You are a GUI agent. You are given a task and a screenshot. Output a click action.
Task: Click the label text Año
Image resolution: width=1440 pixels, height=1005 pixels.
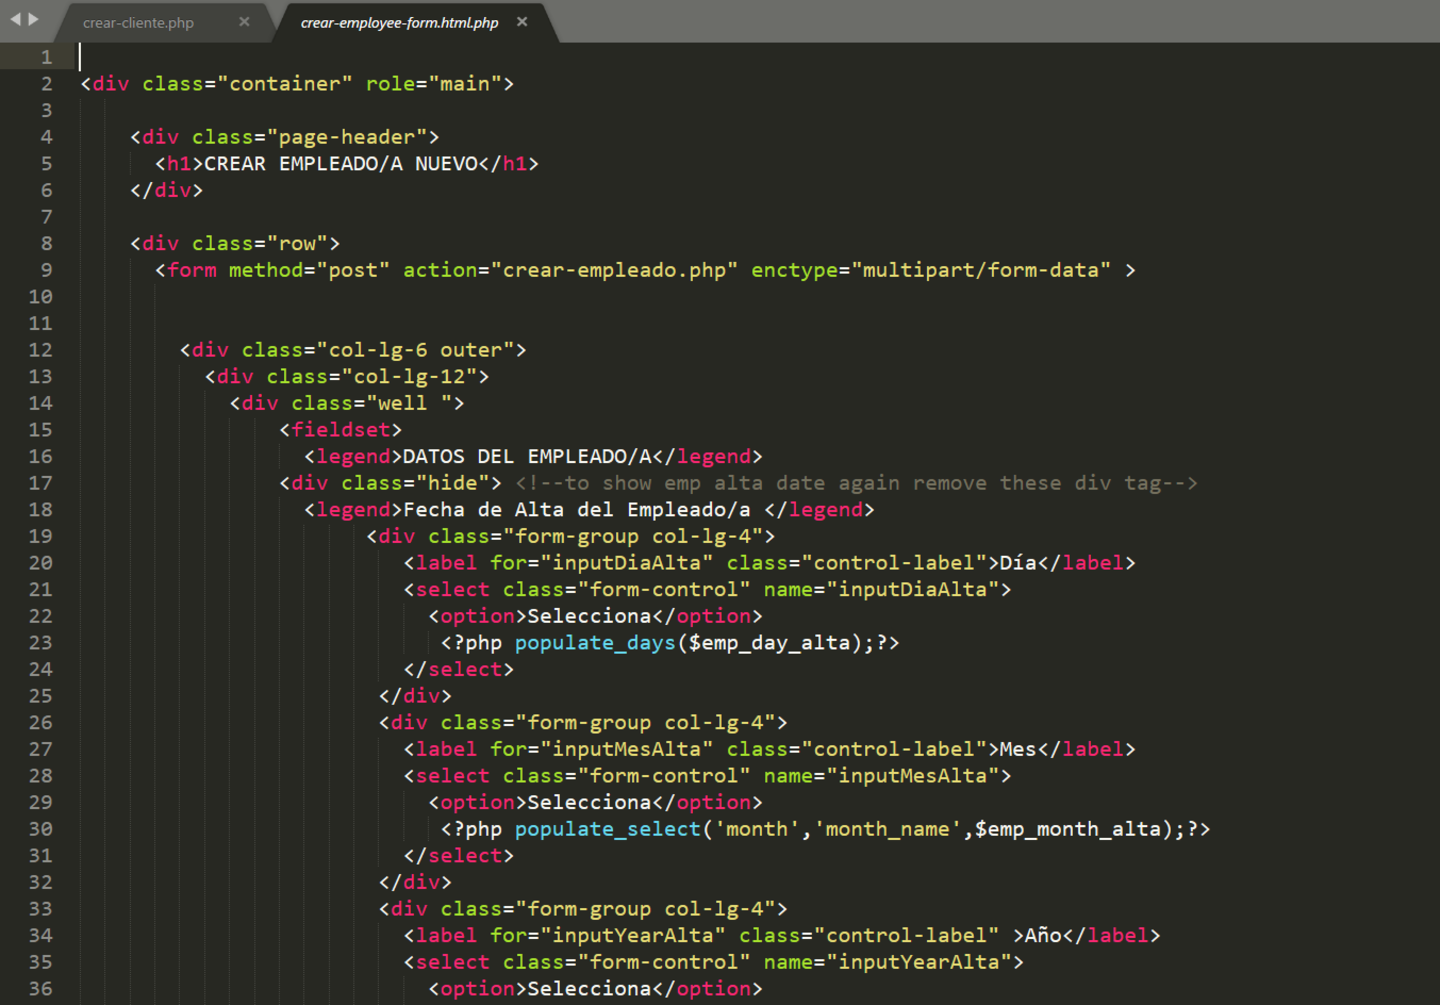coord(1043,936)
